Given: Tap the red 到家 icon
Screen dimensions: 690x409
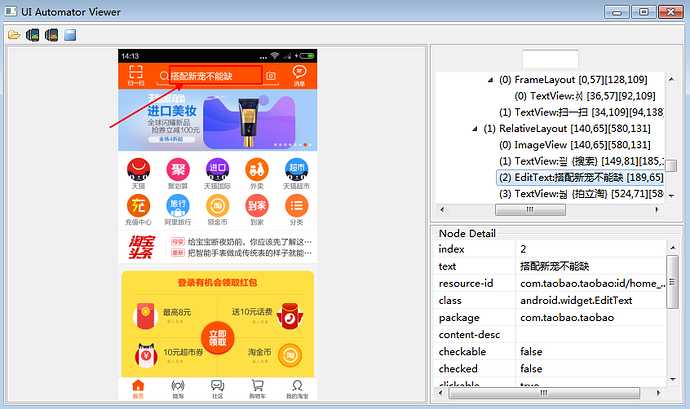Looking at the screenshot, I should tap(257, 206).
